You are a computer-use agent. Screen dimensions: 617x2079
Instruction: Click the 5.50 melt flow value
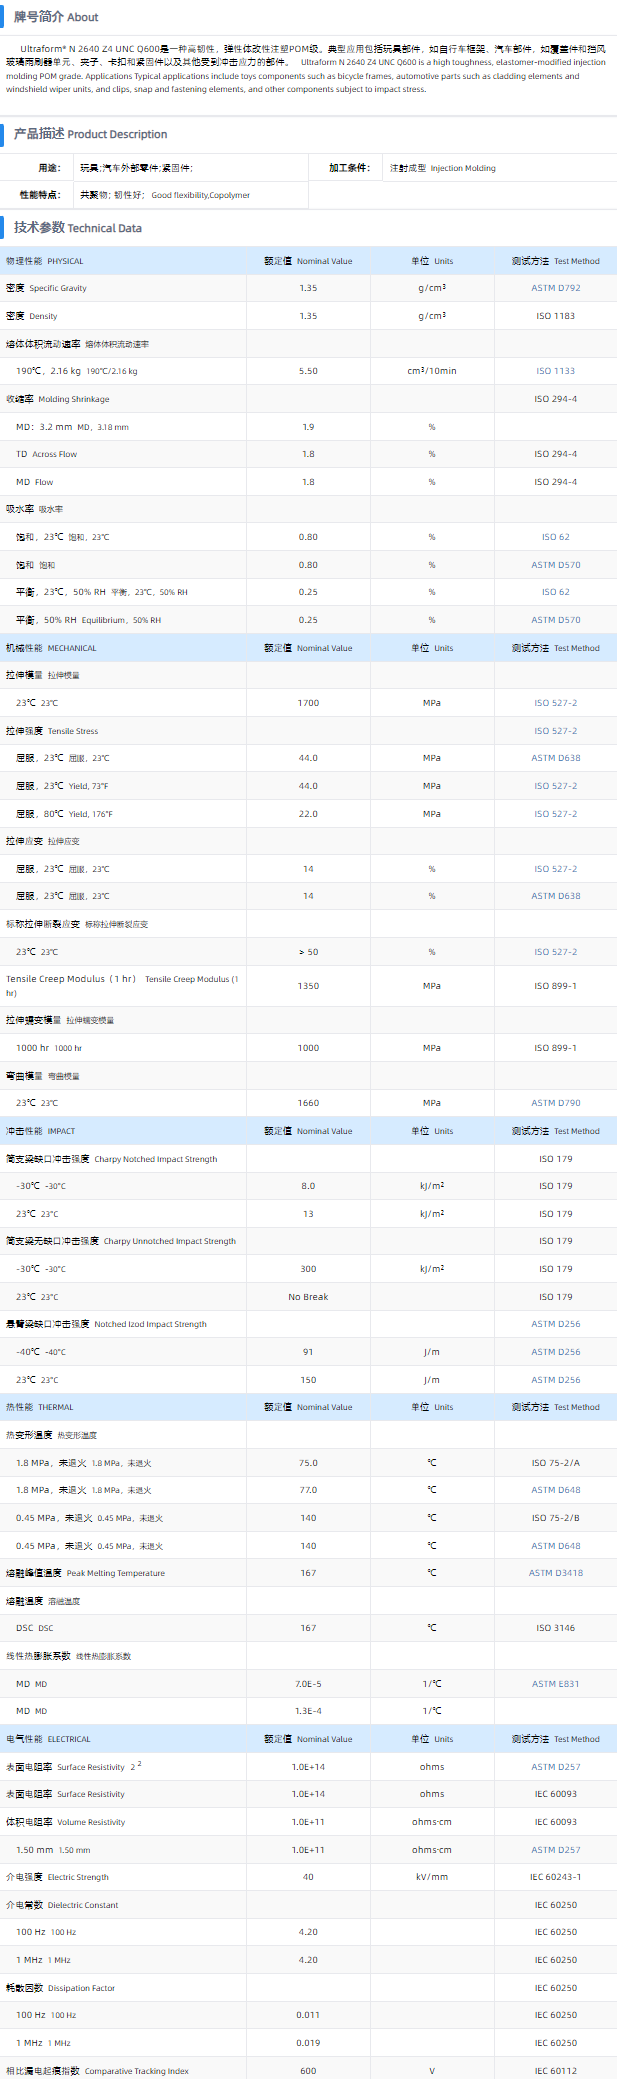click(x=308, y=371)
